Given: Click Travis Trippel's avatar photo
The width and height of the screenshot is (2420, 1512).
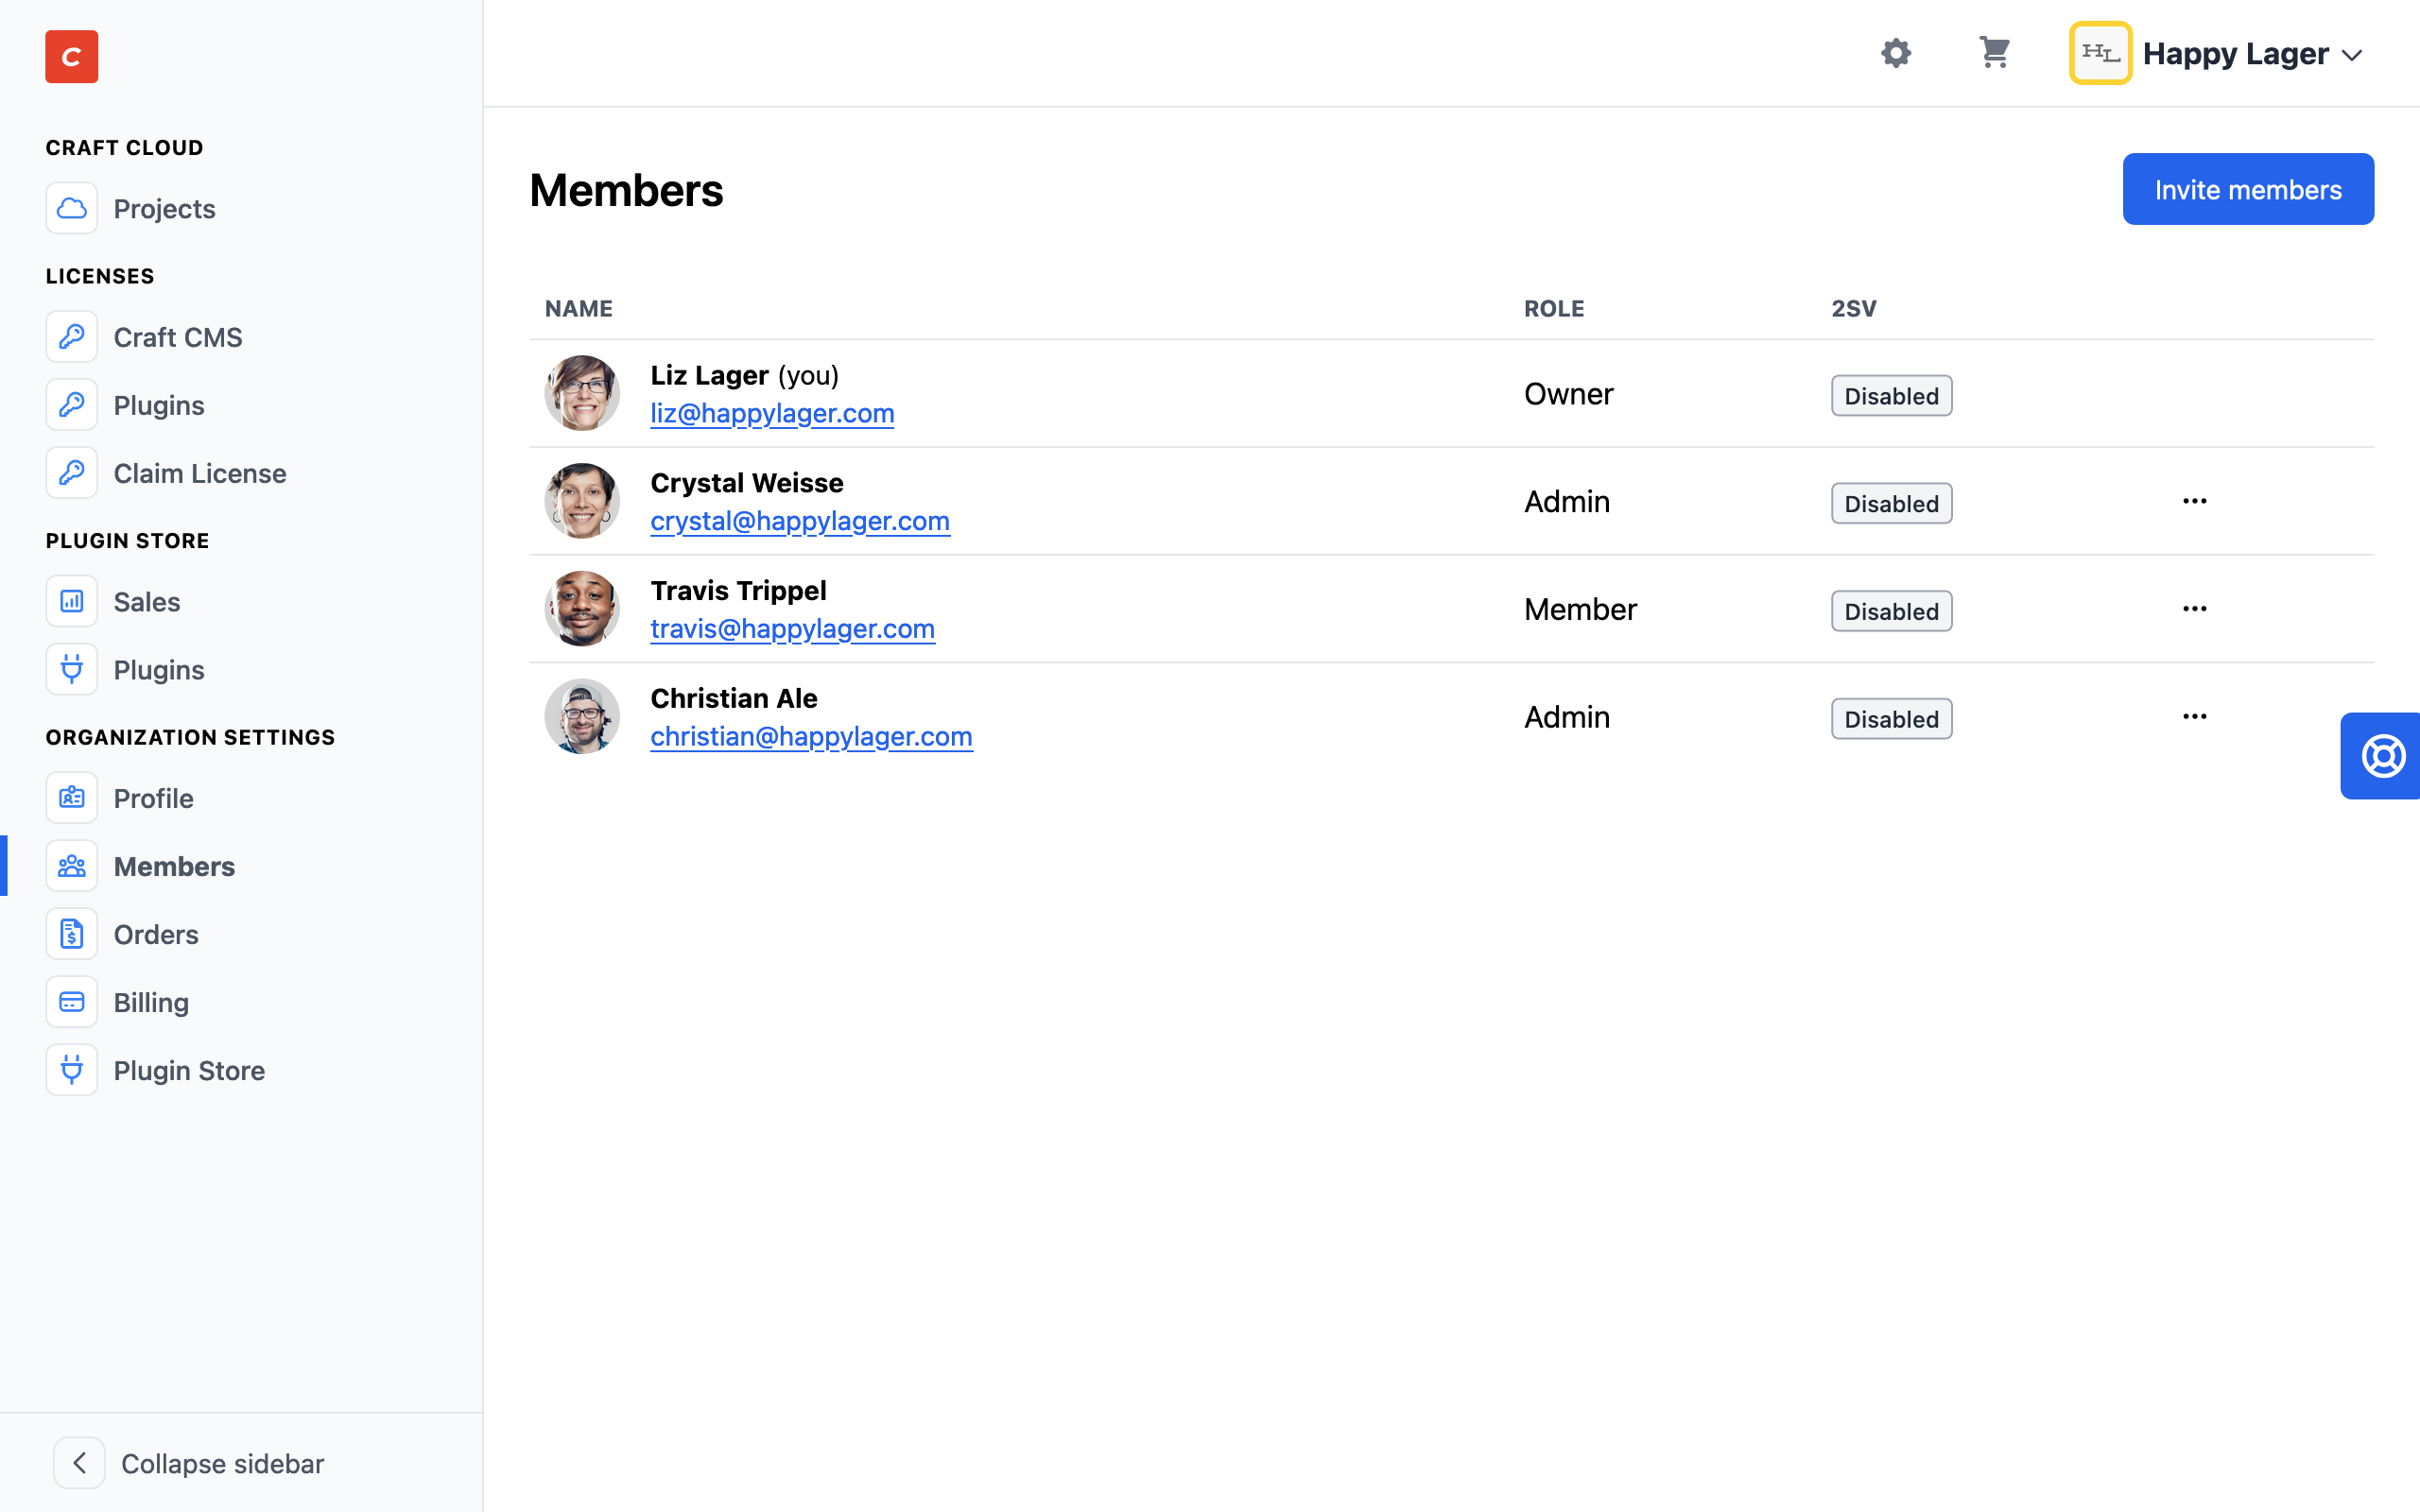Looking at the screenshot, I should click(x=582, y=609).
